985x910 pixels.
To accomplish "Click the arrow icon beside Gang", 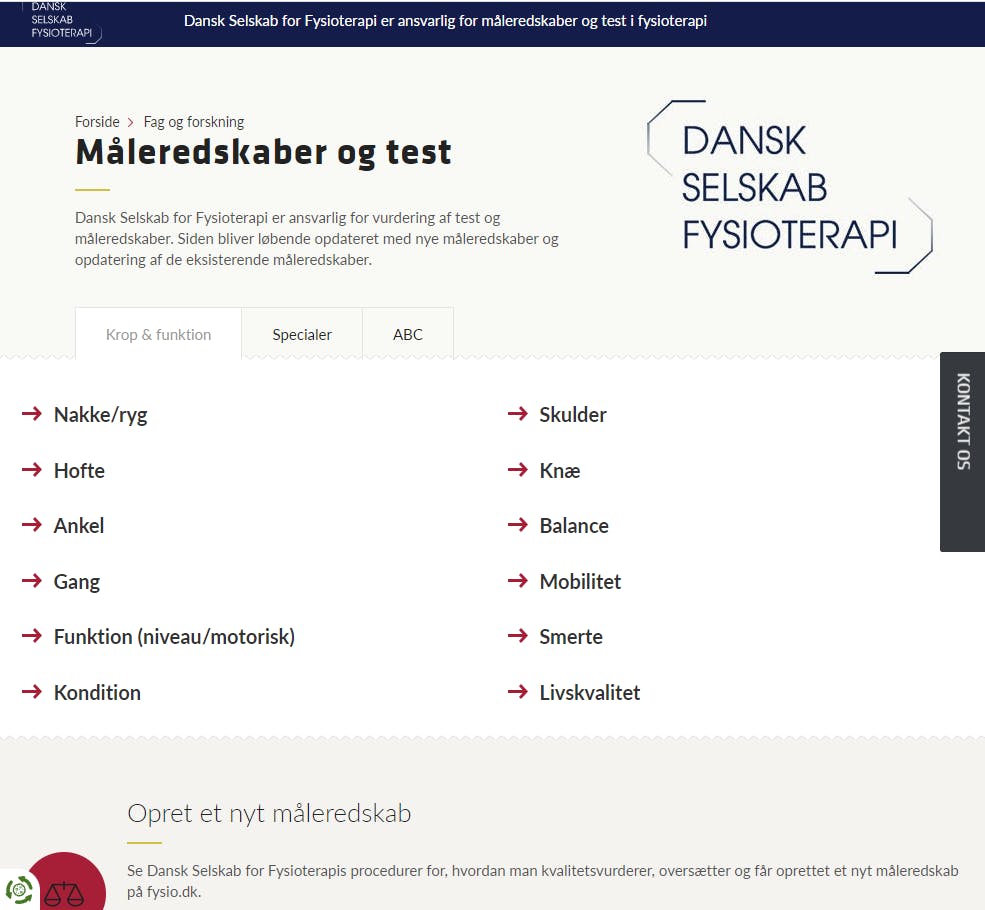I will pos(32,581).
